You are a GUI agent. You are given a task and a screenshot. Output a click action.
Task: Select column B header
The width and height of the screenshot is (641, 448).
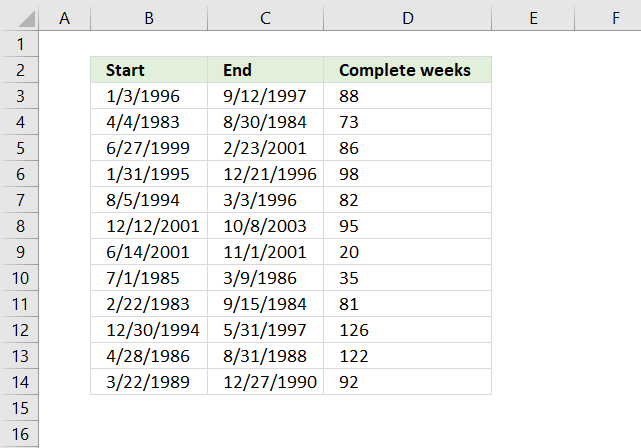[x=149, y=18]
